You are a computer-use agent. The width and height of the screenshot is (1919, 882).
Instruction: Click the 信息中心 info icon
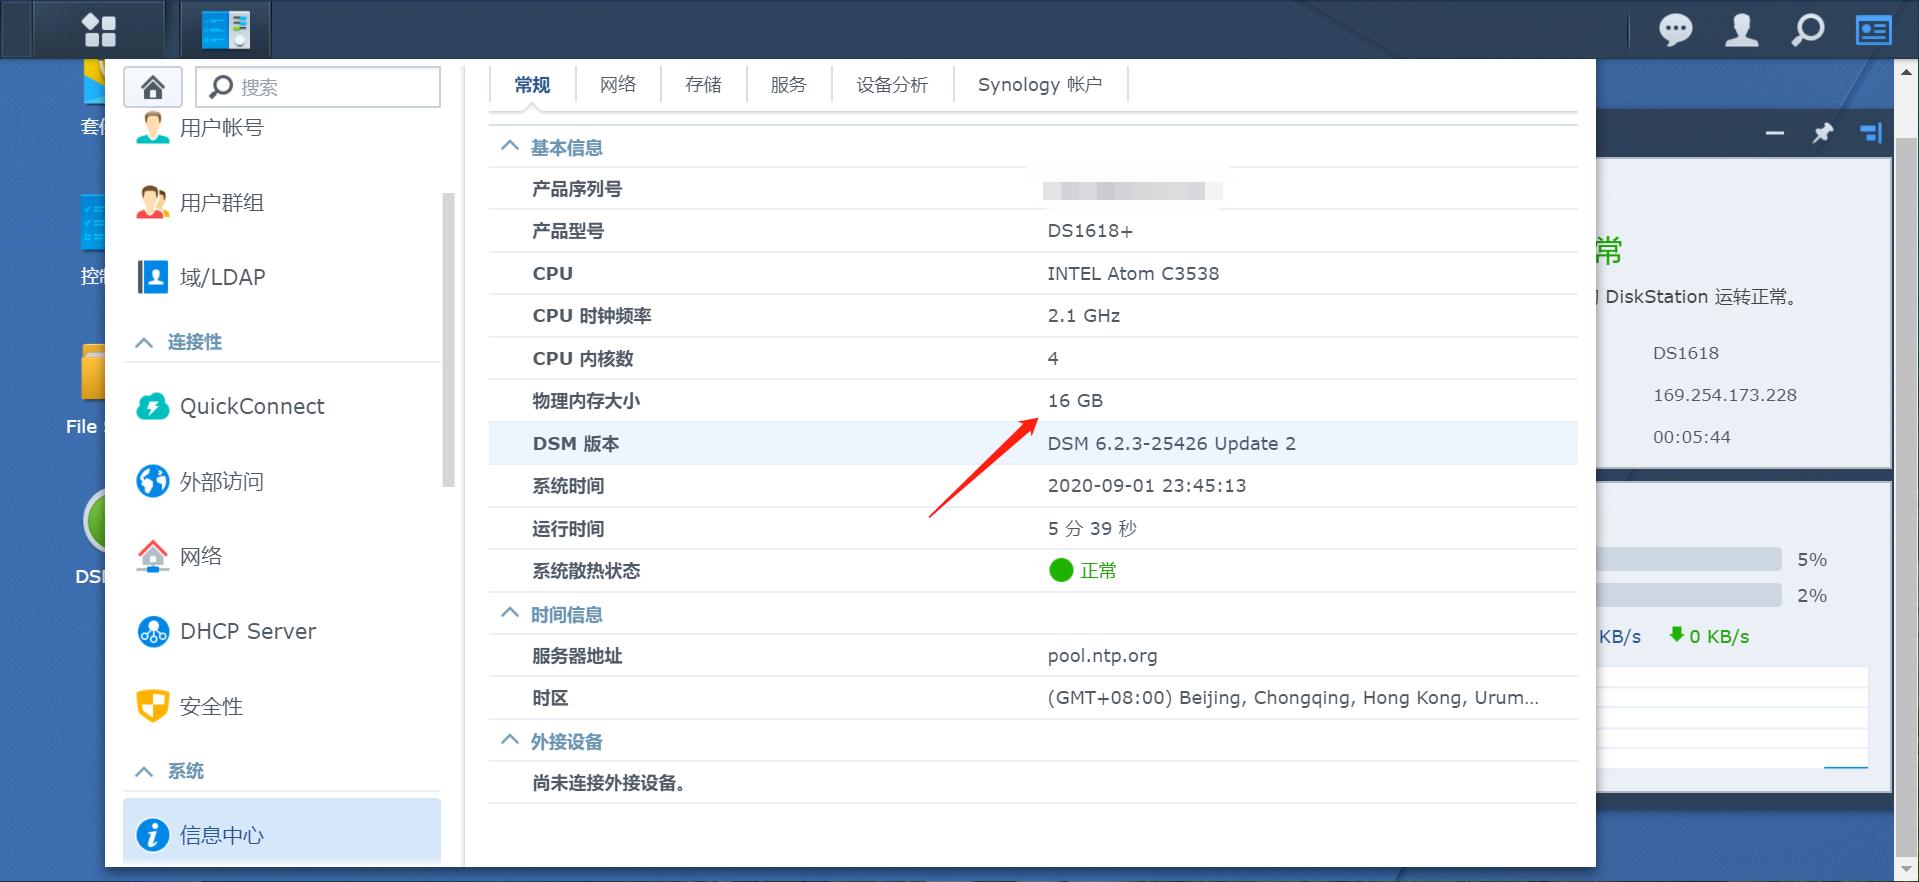click(153, 835)
